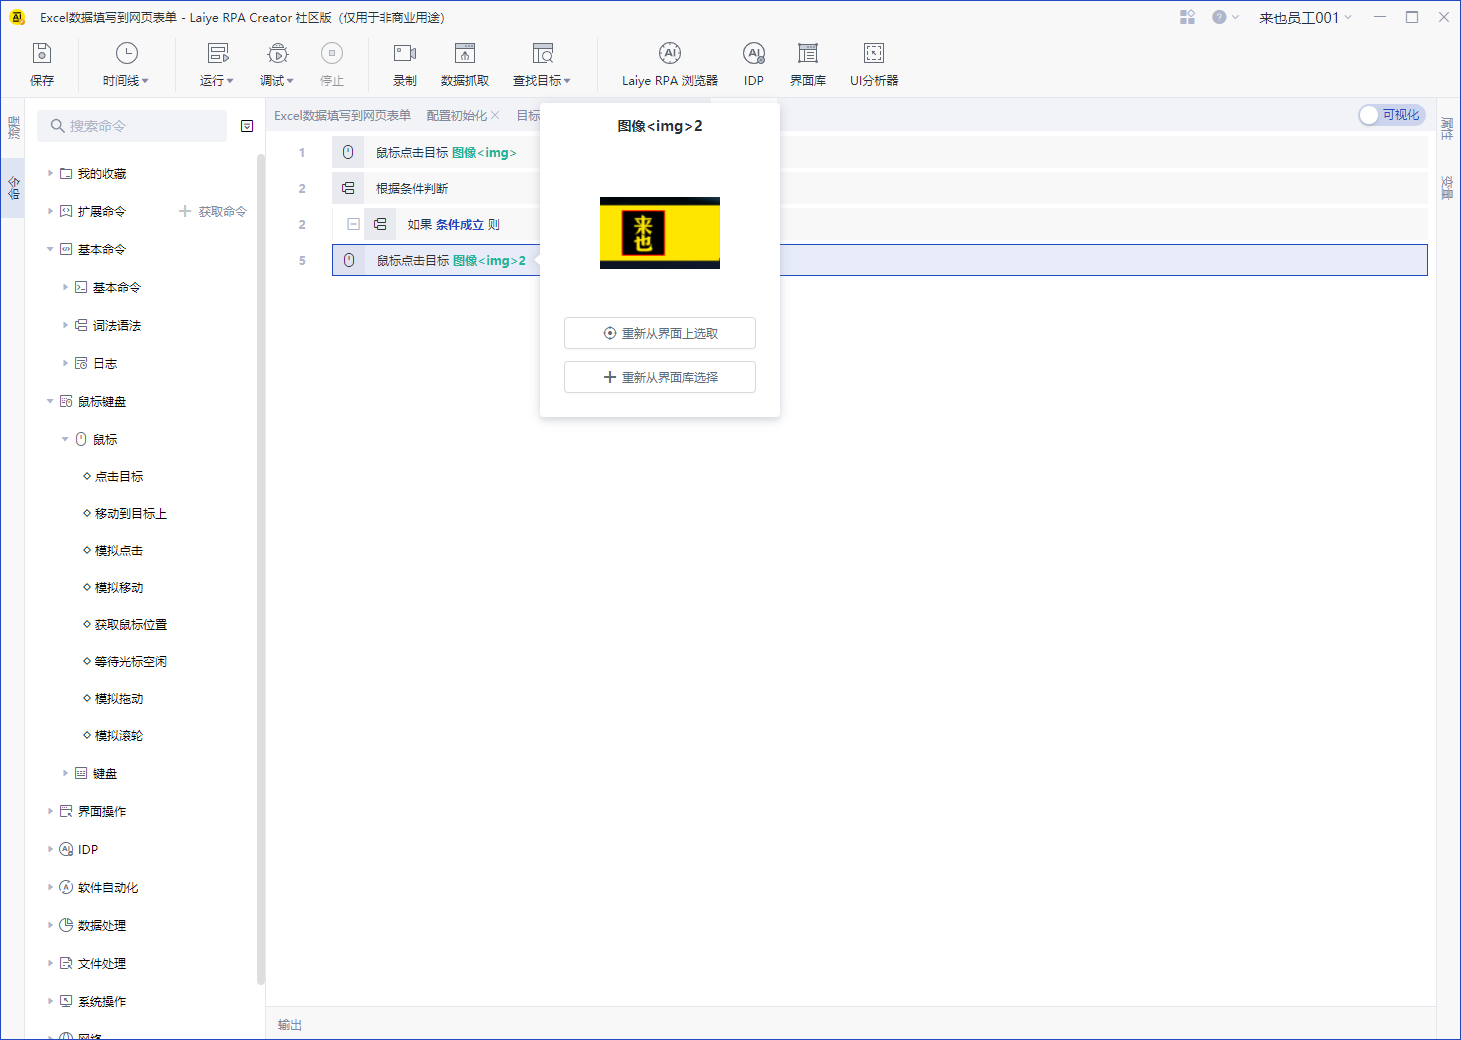This screenshot has width=1461, height=1040.
Task: Expand the 键盘 node
Action: pyautogui.click(x=65, y=773)
